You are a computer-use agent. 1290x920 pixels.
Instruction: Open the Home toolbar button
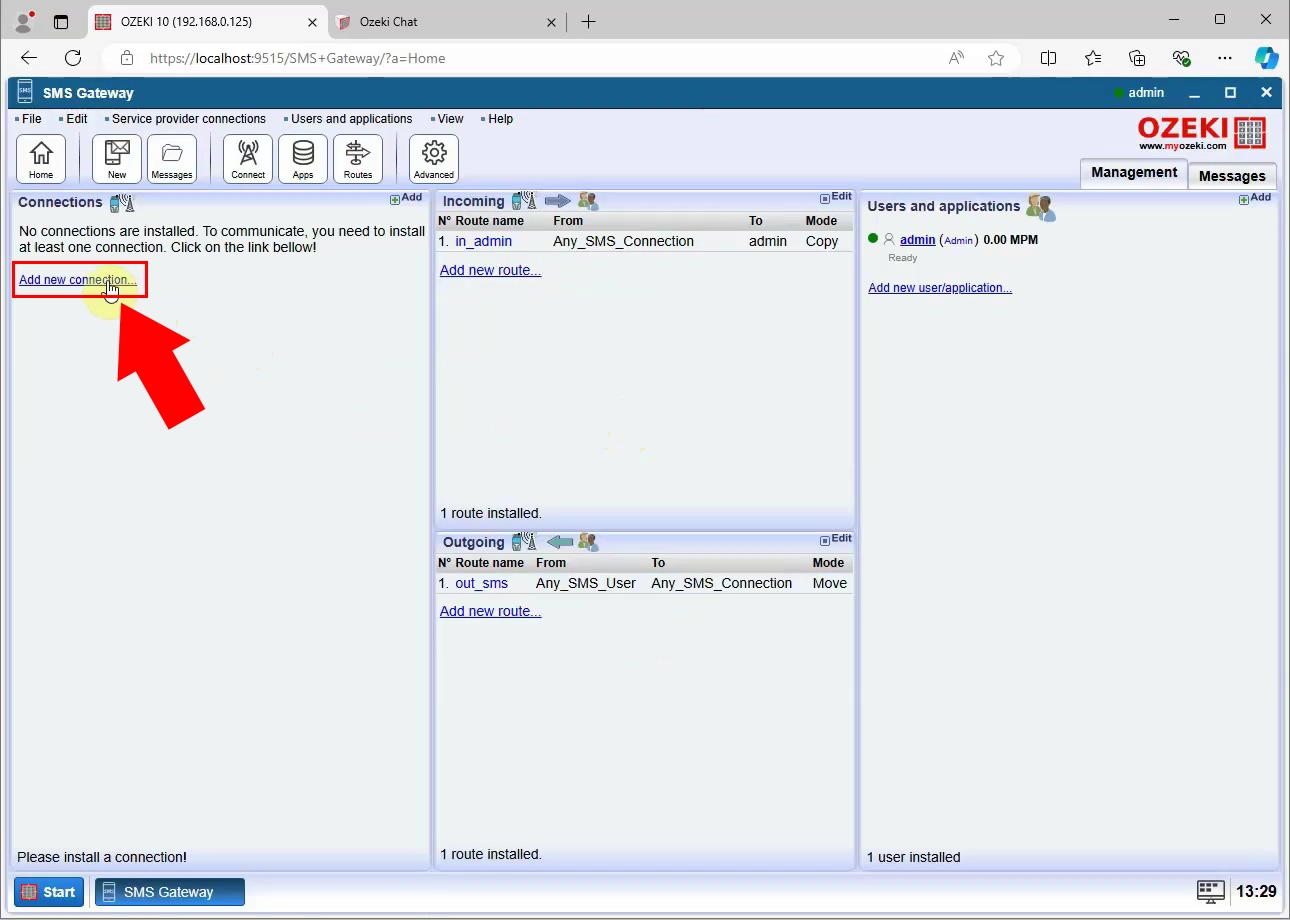click(41, 159)
